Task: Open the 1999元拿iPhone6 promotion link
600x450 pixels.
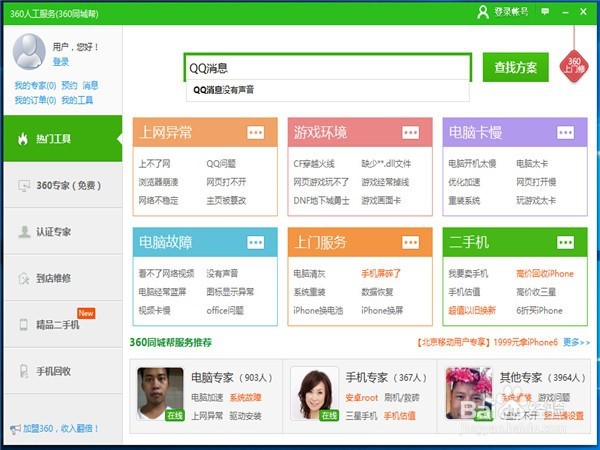Action: click(x=487, y=342)
